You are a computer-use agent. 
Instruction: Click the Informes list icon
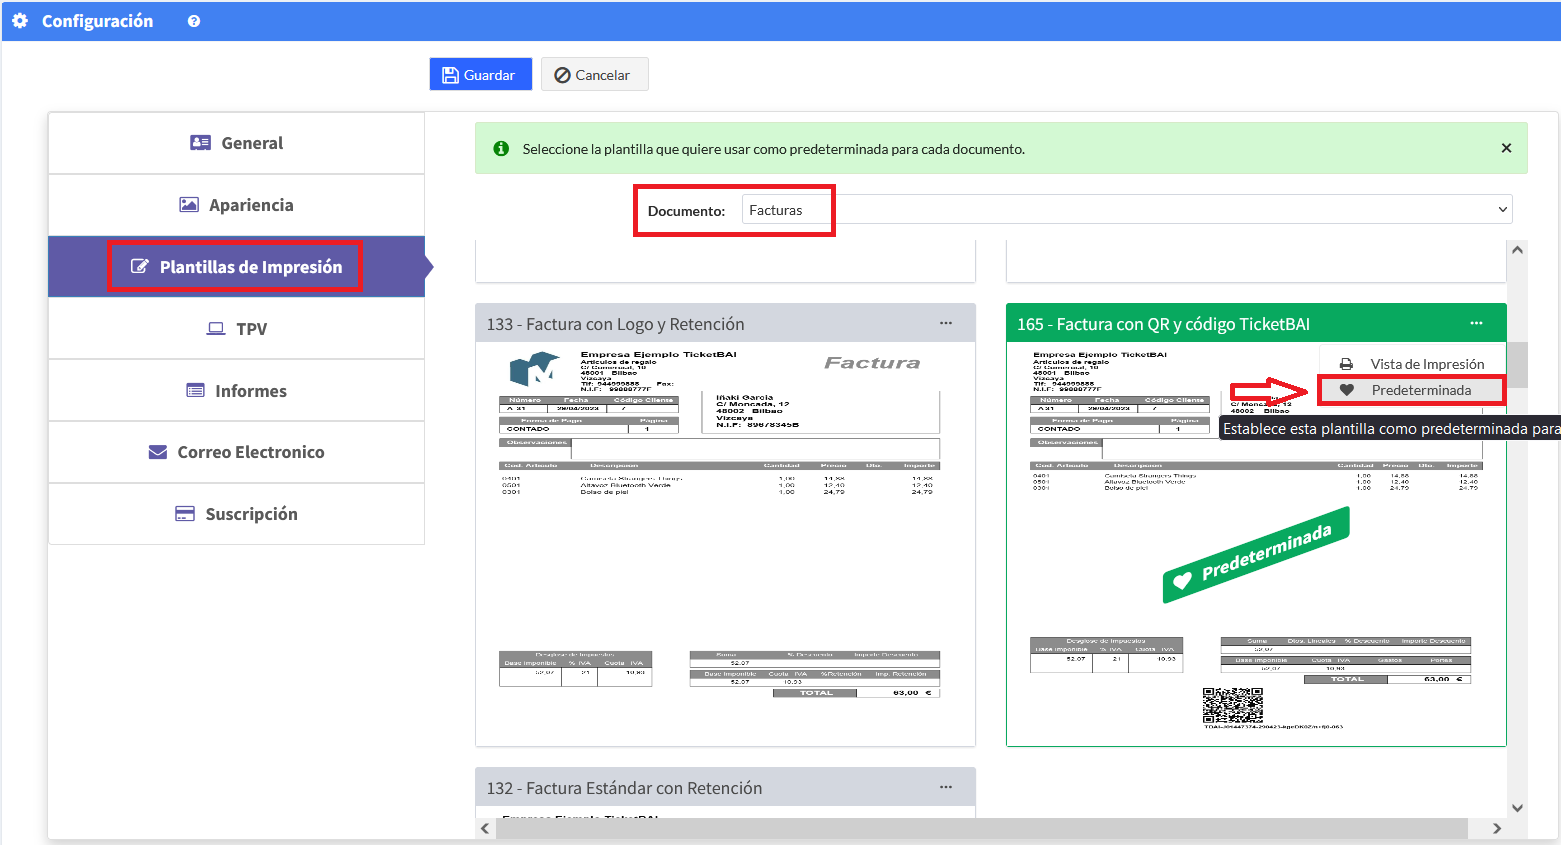click(196, 390)
